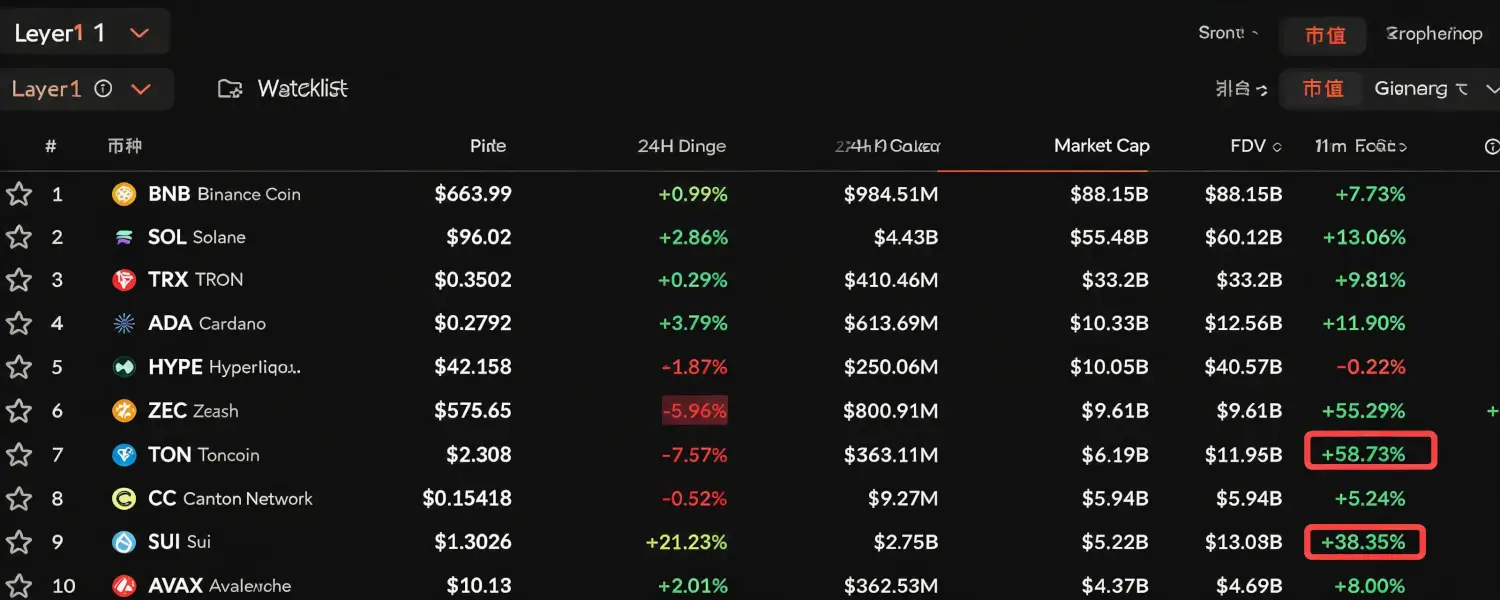
Task: Click the Toncoin logo
Action: [124, 455]
